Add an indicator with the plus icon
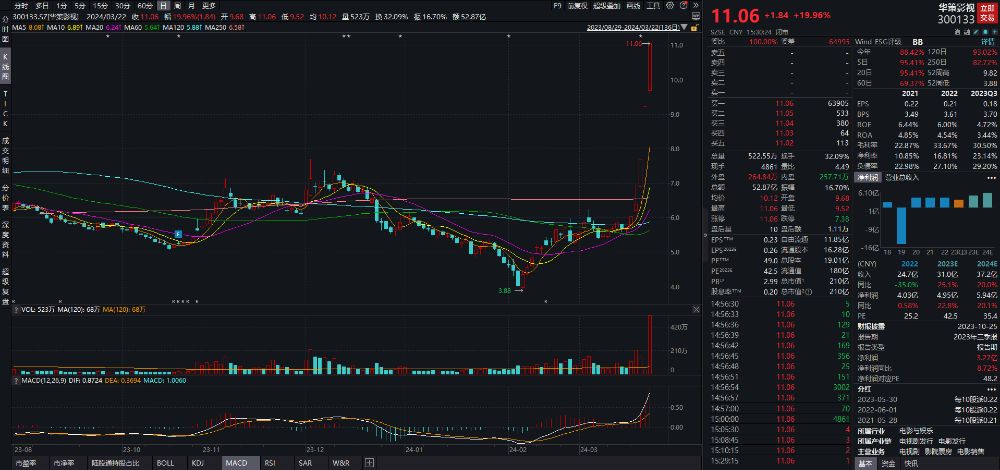 click(x=369, y=463)
